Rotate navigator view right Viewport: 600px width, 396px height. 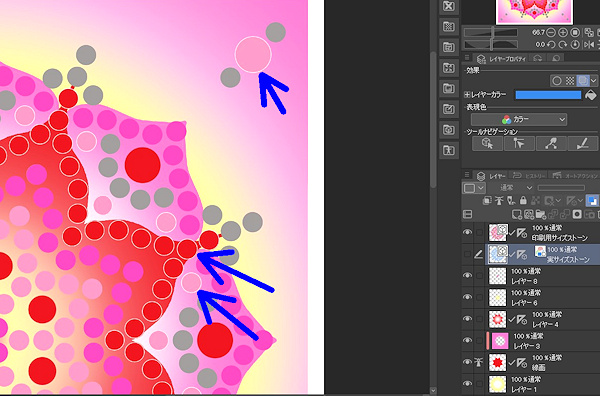click(x=562, y=45)
